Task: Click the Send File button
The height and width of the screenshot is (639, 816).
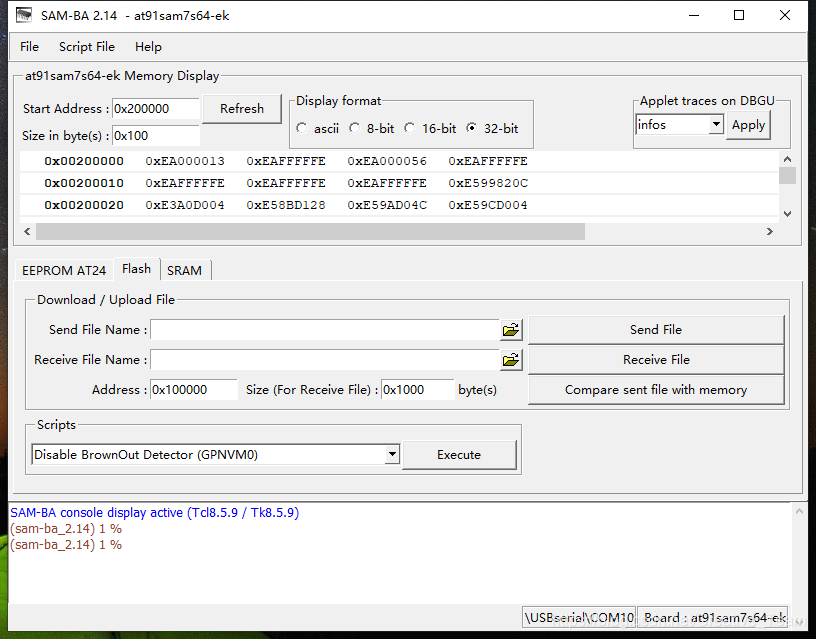Action: click(x=656, y=330)
